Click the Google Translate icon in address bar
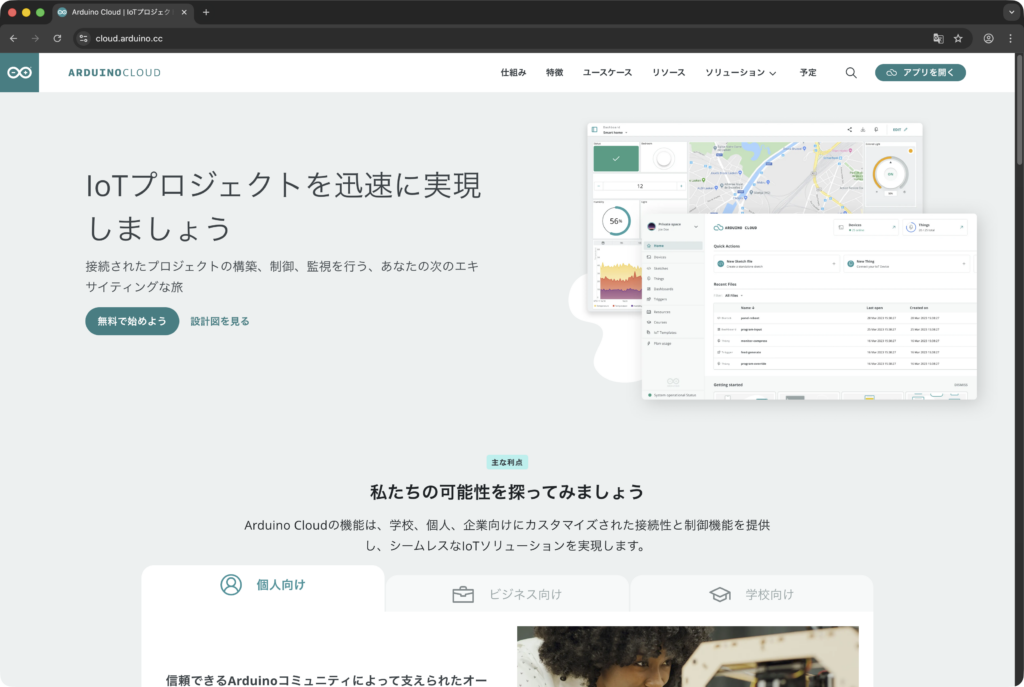The width and height of the screenshot is (1024, 687). point(938,39)
